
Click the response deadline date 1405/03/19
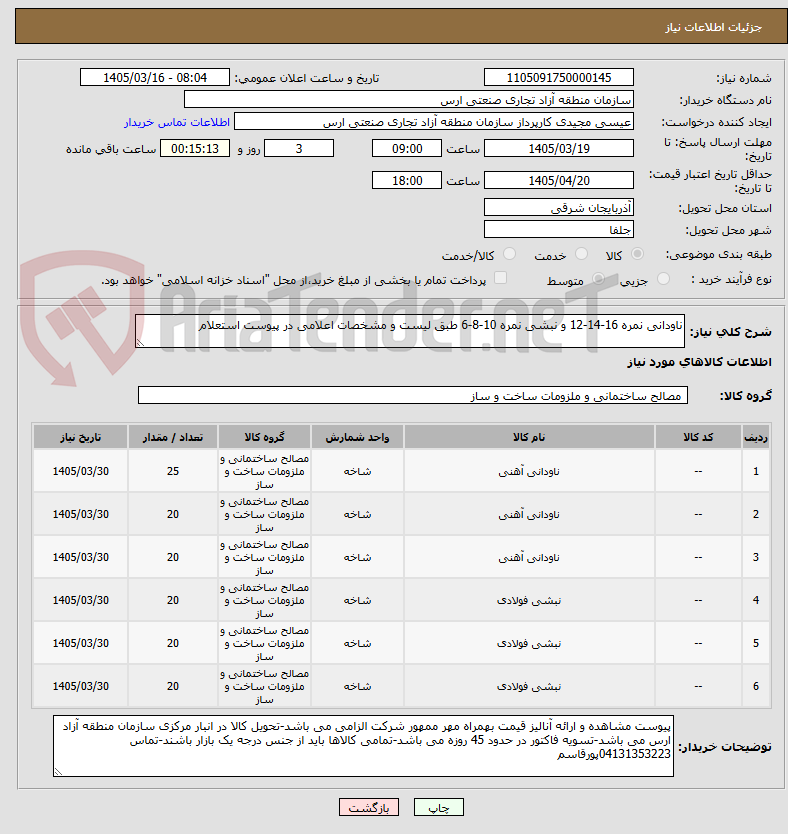(x=559, y=148)
